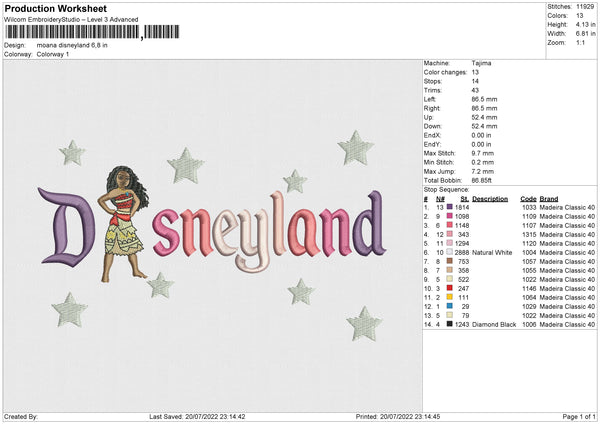
Task: Select the 'Description' column header
Action: pyautogui.click(x=490, y=199)
